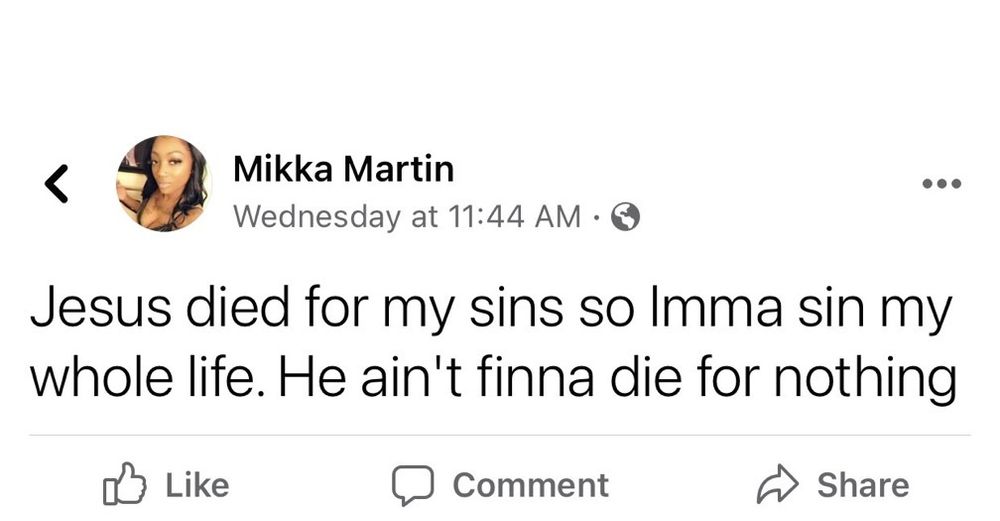Click the second line He ain't finna
Image resolution: width=1000 pixels, height=521 pixels.
(x=438, y=378)
